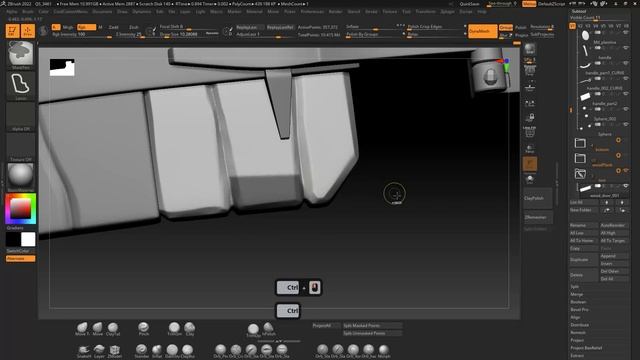Select the hPolish brush
The height and width of the screenshot is (360, 640).
(269, 329)
